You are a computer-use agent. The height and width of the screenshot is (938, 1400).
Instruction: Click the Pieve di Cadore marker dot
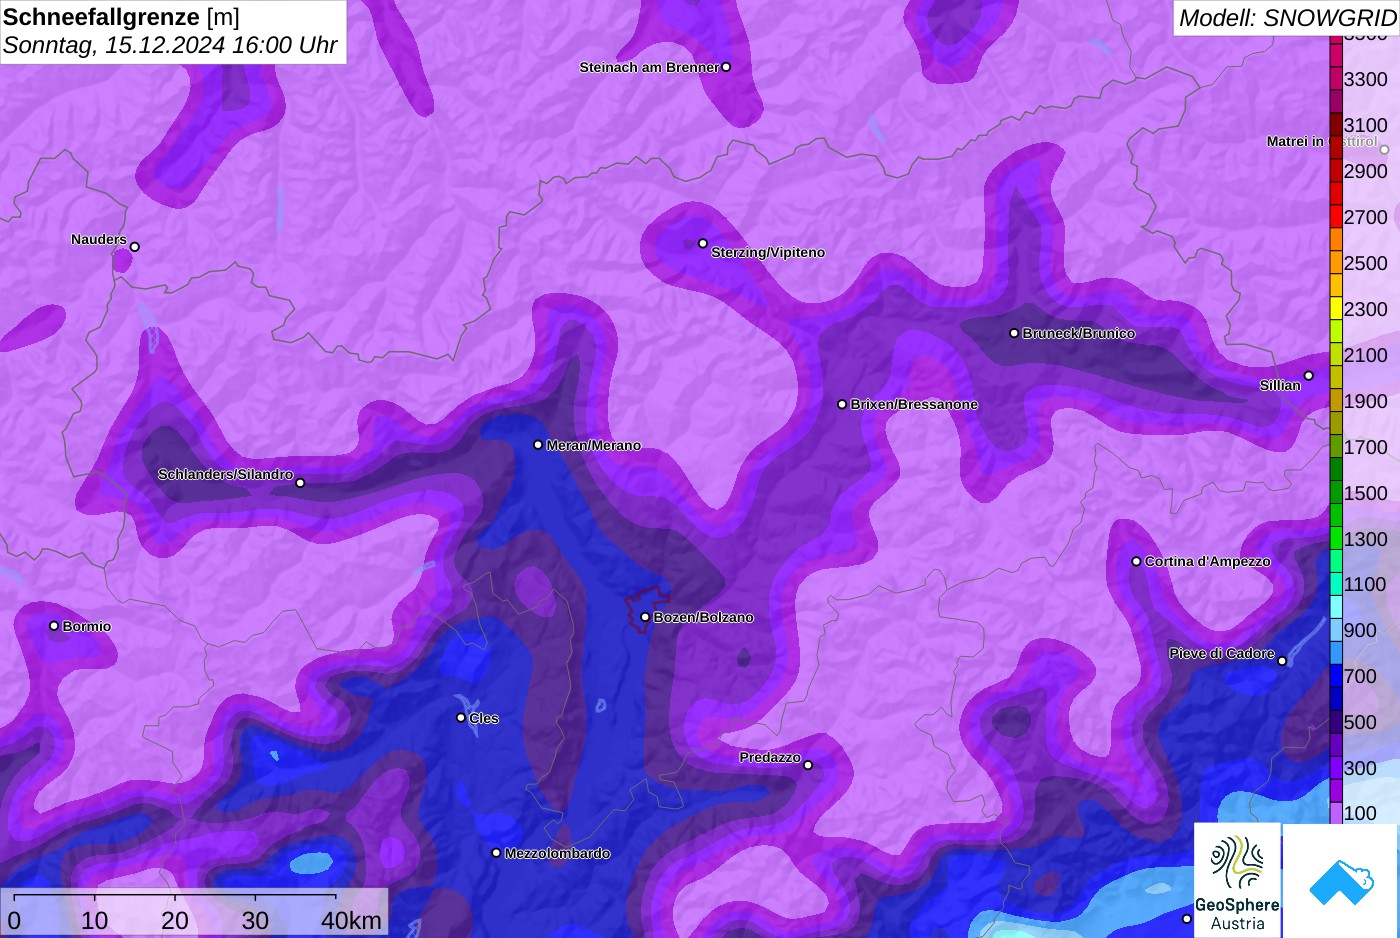click(x=1282, y=660)
